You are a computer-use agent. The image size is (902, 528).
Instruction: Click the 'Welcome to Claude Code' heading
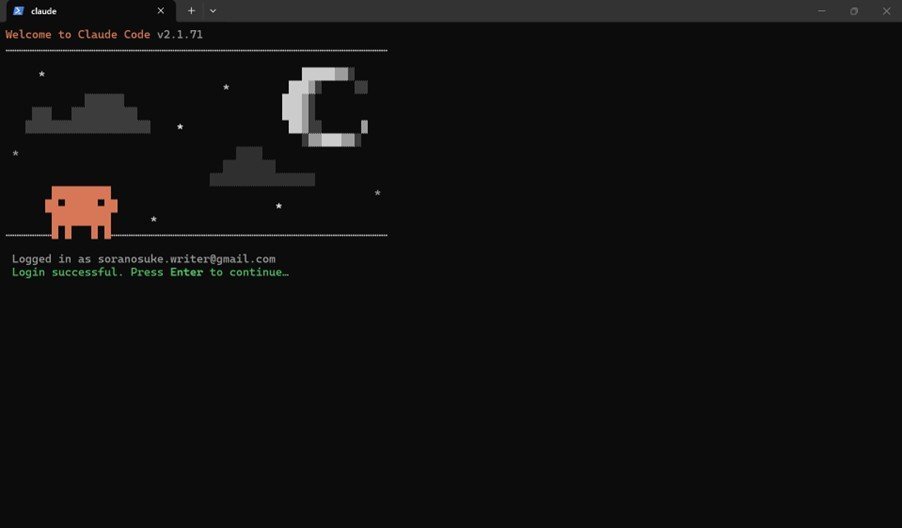(78, 35)
